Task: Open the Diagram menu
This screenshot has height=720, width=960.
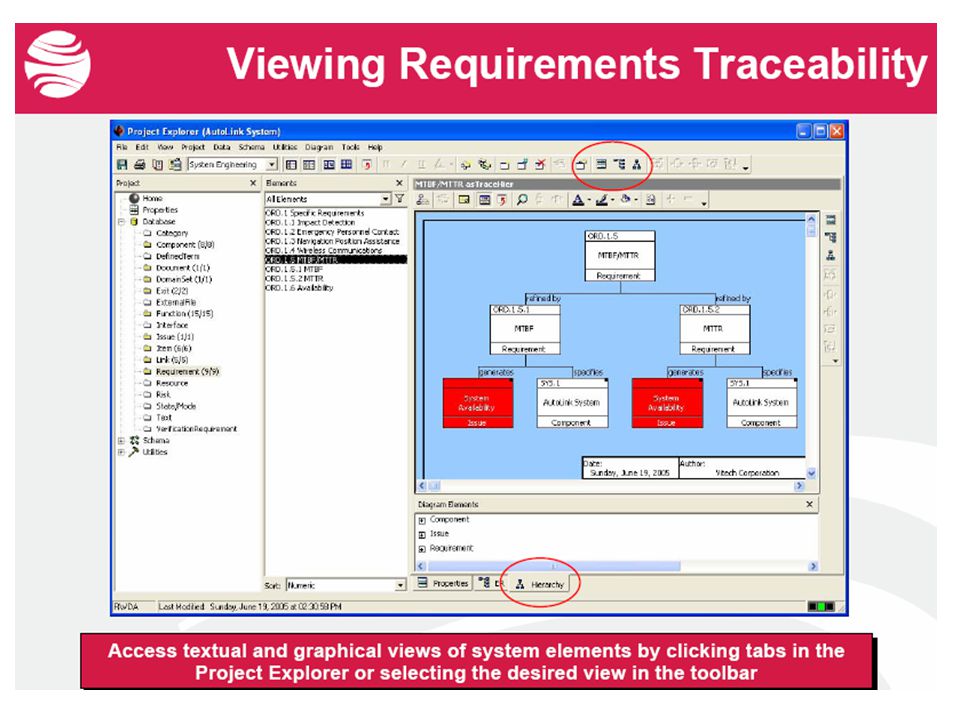Action: [x=319, y=148]
